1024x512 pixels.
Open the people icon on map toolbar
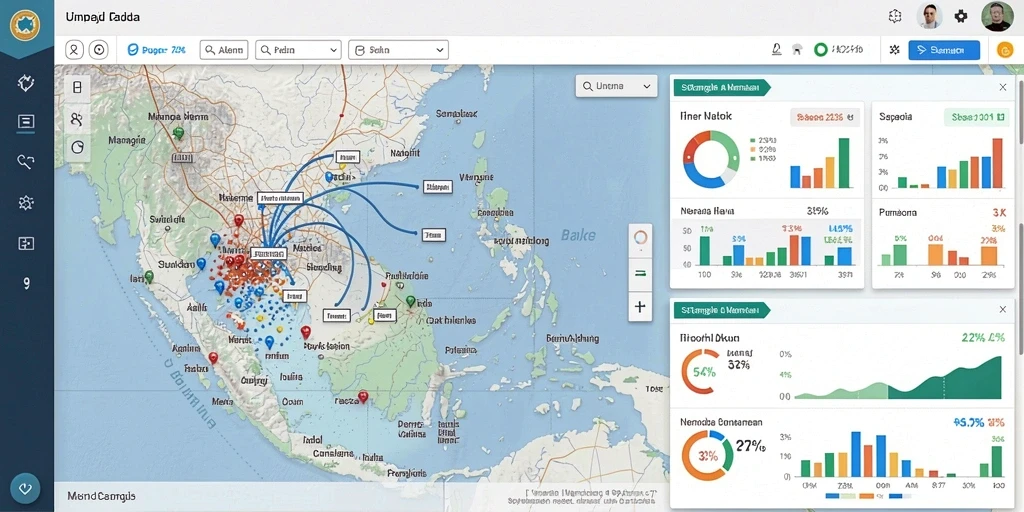77,118
